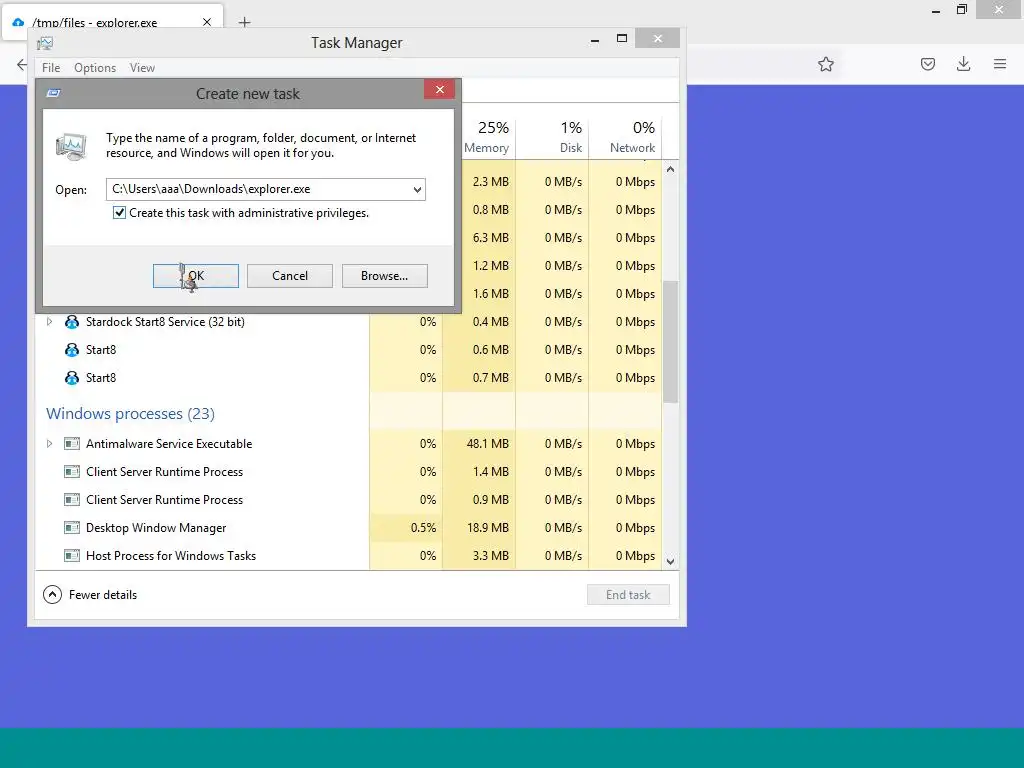This screenshot has width=1024, height=768.
Task: Click the Fewer details label
Action: tap(103, 595)
